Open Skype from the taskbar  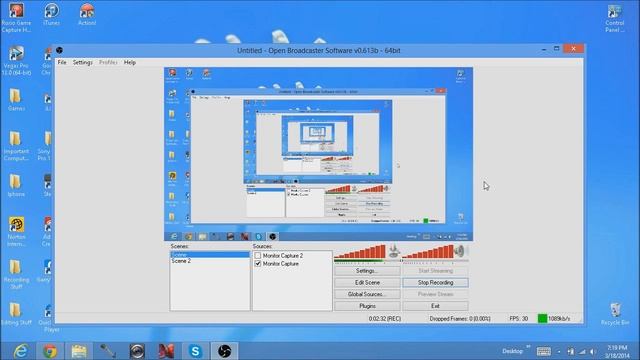click(196, 351)
